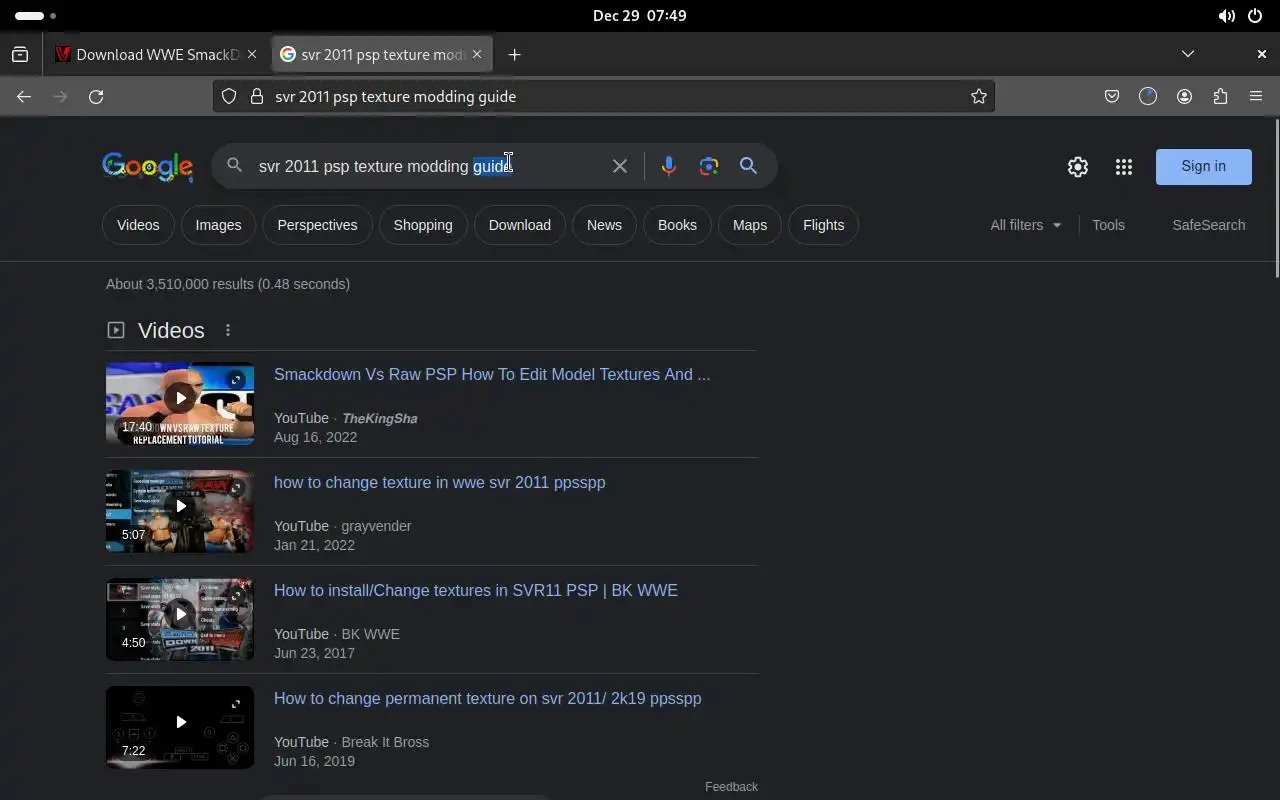This screenshot has height=800, width=1280.
Task: Click the circular container icon in toolbar
Action: click(x=1148, y=96)
